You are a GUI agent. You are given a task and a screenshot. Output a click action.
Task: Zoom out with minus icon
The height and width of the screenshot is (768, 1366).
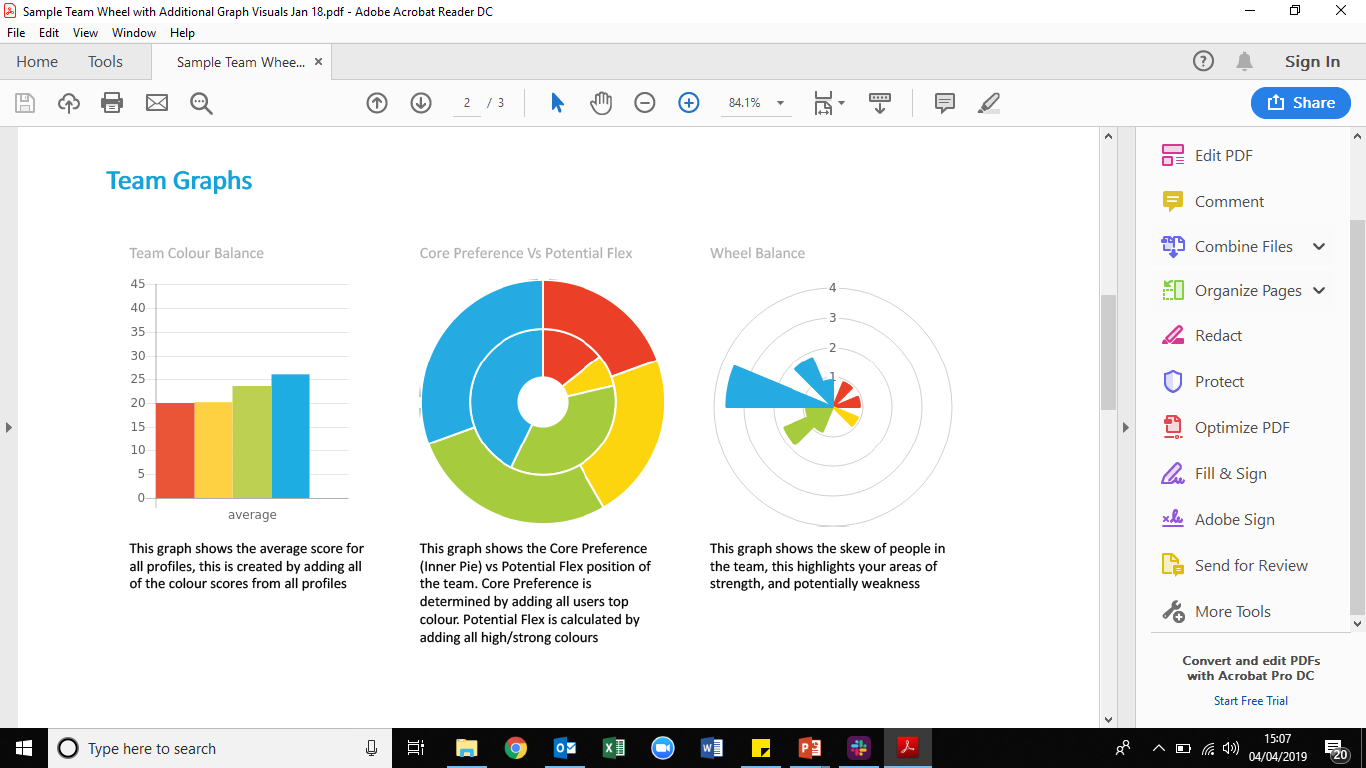click(645, 103)
